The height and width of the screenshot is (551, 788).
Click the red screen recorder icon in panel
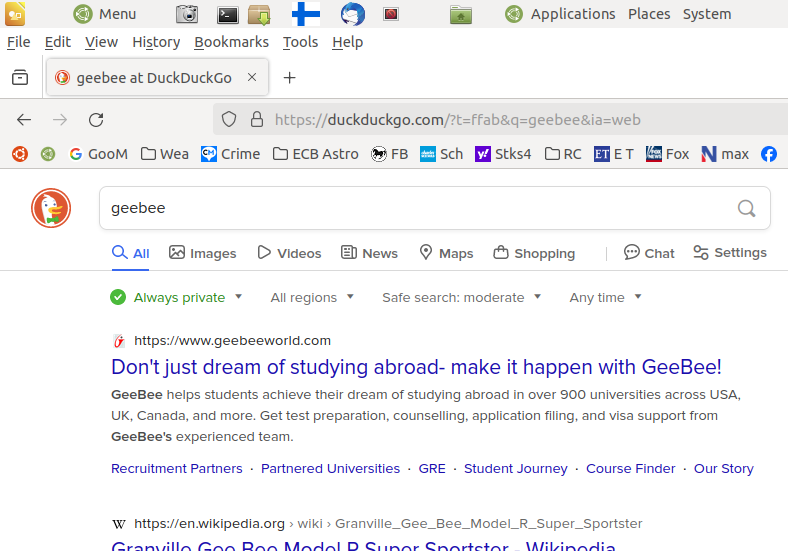click(391, 14)
